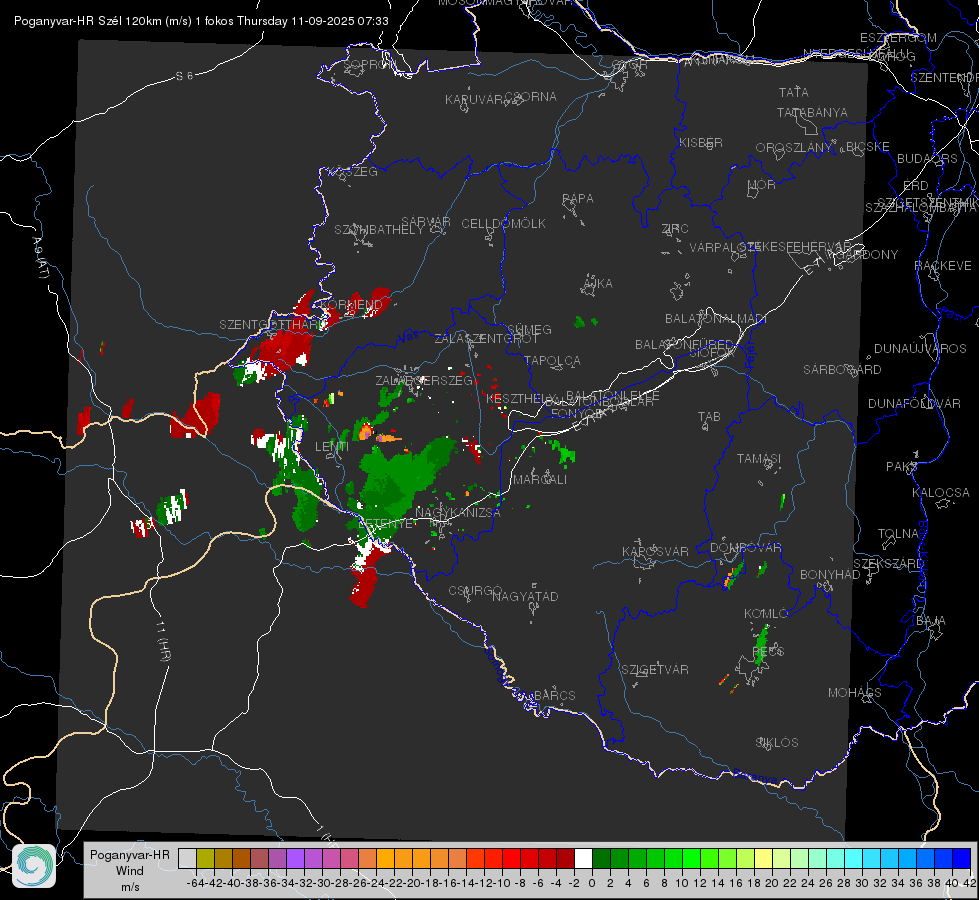The height and width of the screenshot is (900, 979).
Task: Click the PAPA city label
Action: point(578,199)
